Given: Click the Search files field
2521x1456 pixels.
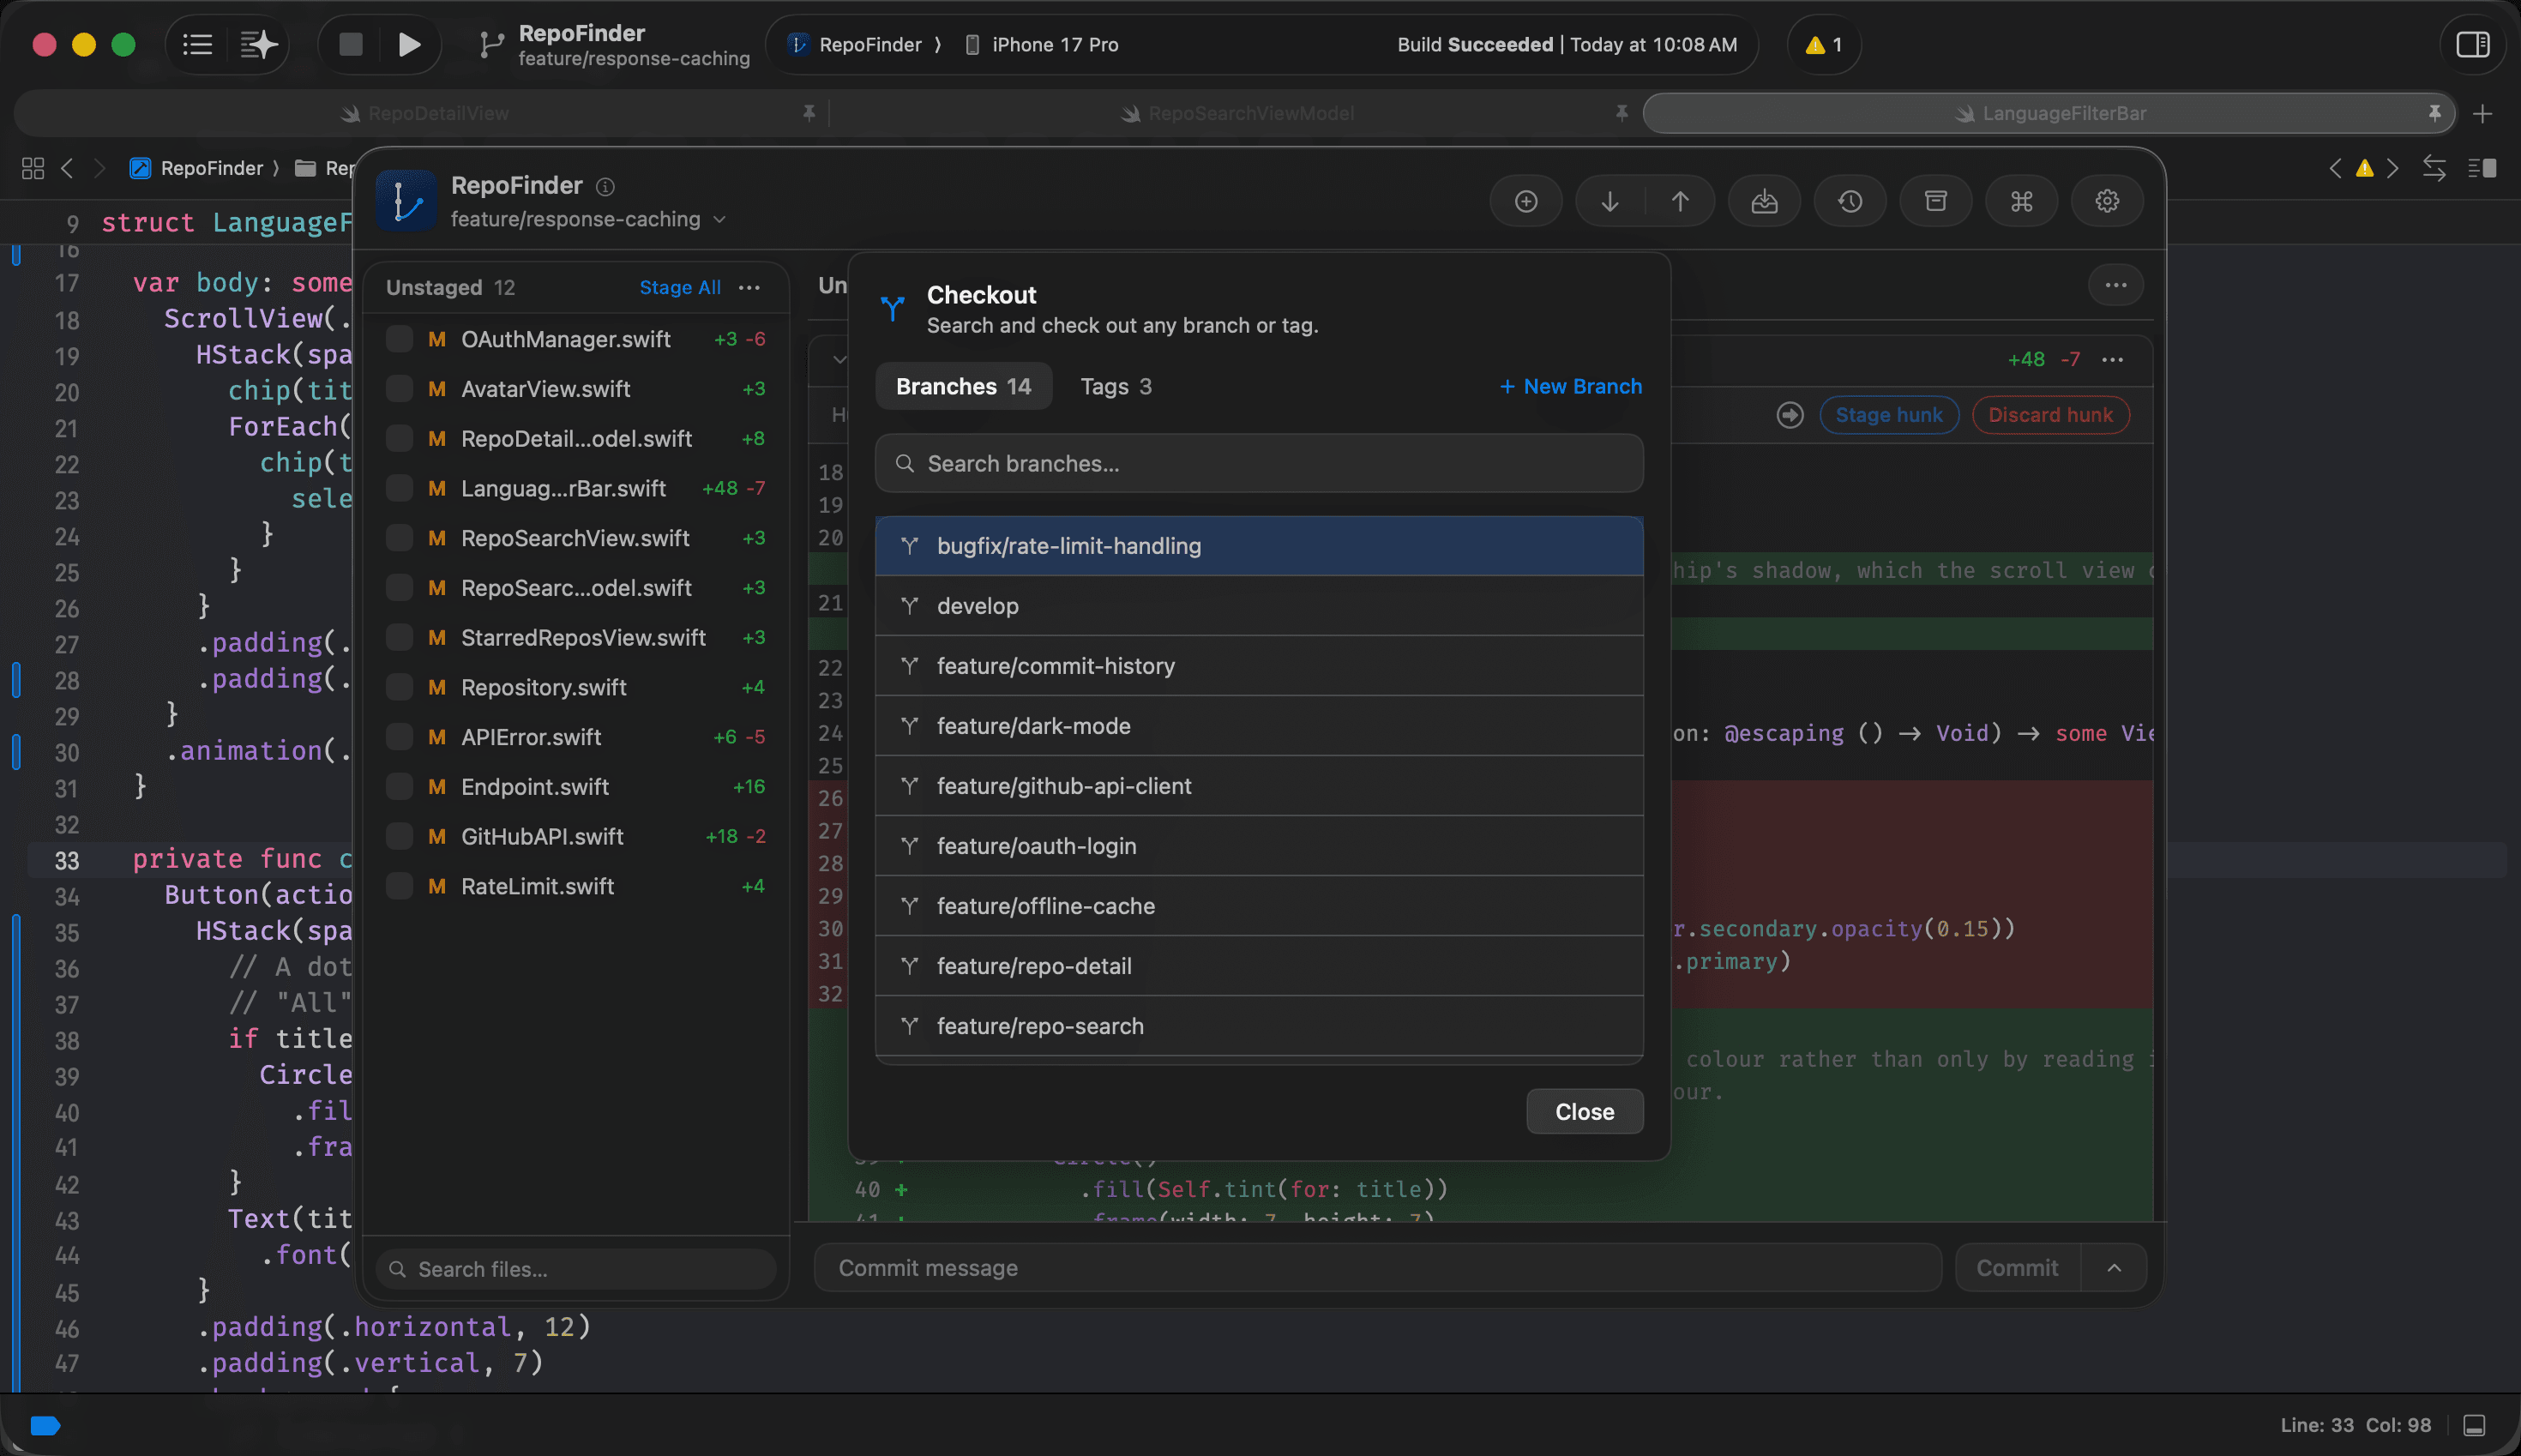Looking at the screenshot, I should pos(576,1269).
